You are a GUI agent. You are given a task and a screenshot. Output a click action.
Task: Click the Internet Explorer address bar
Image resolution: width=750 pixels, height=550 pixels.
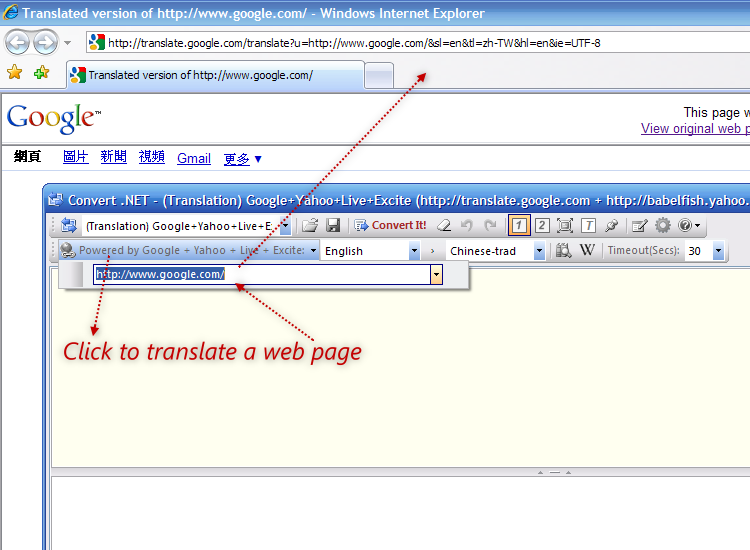(x=419, y=43)
